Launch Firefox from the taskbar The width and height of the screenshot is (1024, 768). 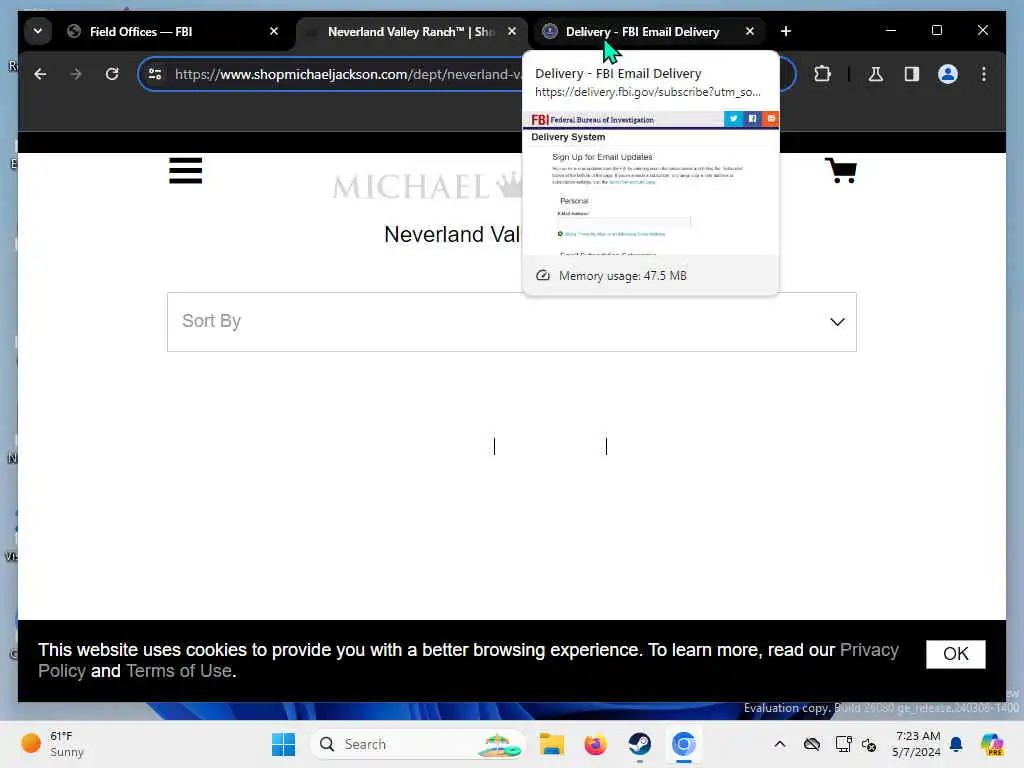[596, 744]
